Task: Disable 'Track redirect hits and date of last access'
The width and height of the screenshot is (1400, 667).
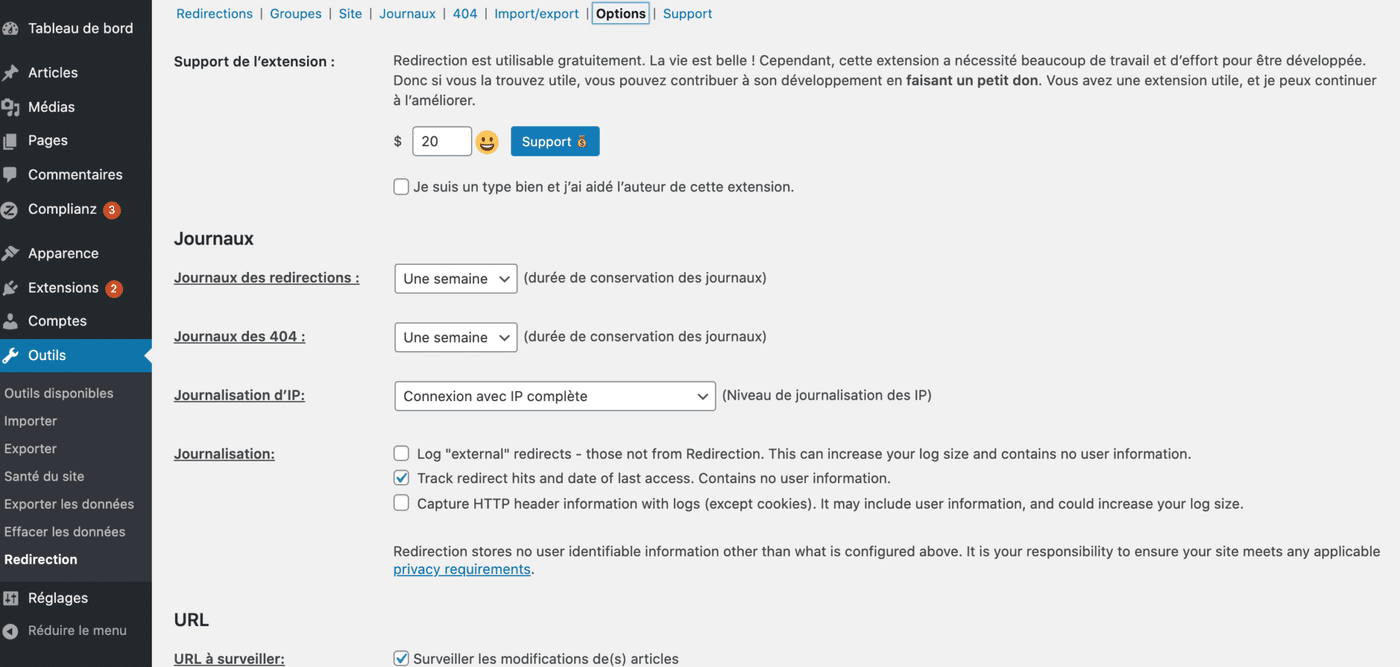Action: [x=401, y=478]
